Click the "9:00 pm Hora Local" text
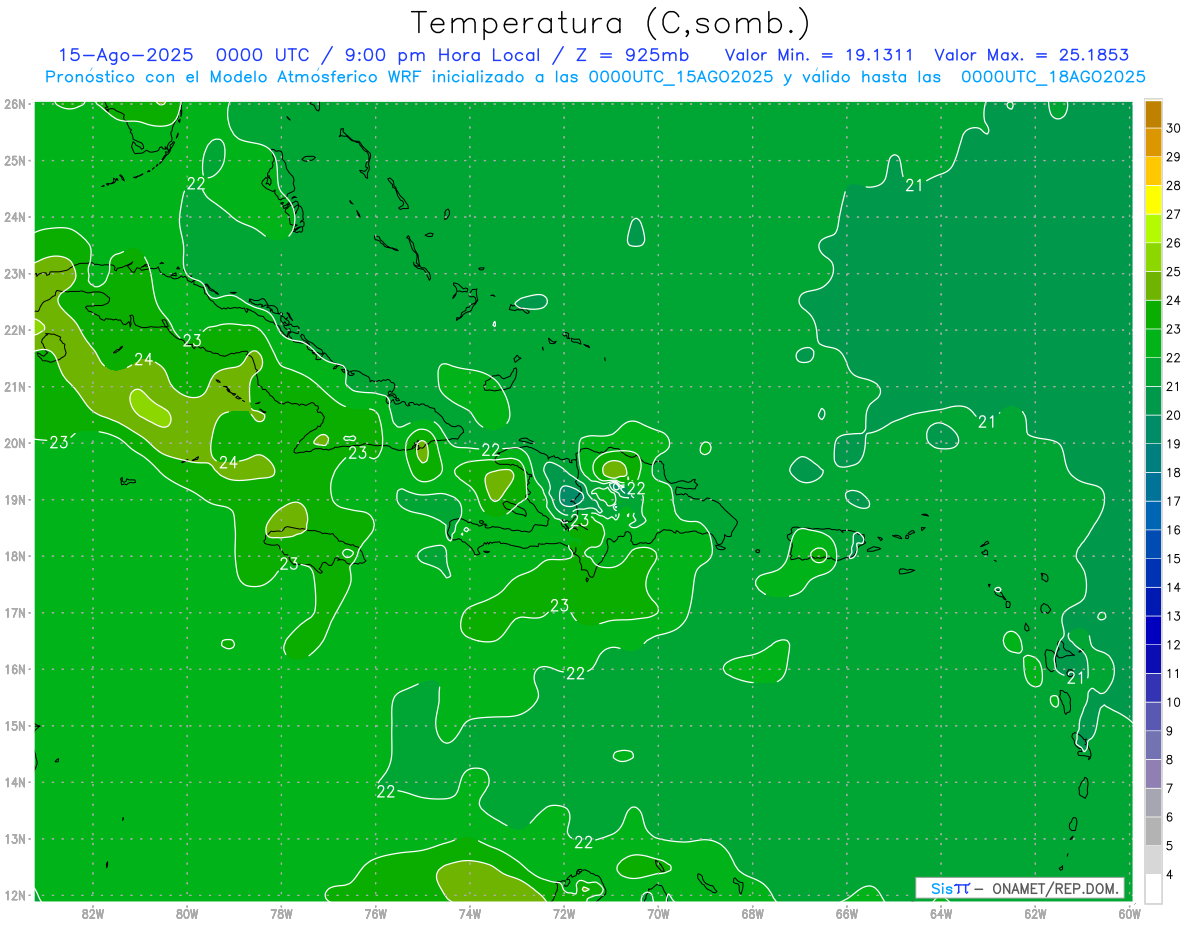The width and height of the screenshot is (1200, 927). [441, 55]
